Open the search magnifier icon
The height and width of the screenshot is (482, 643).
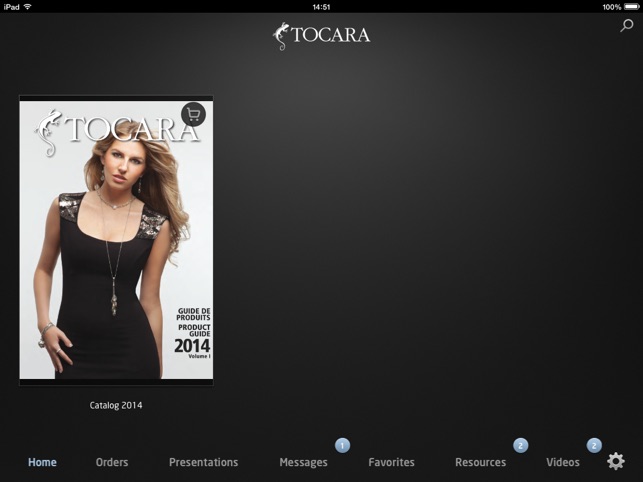(626, 25)
